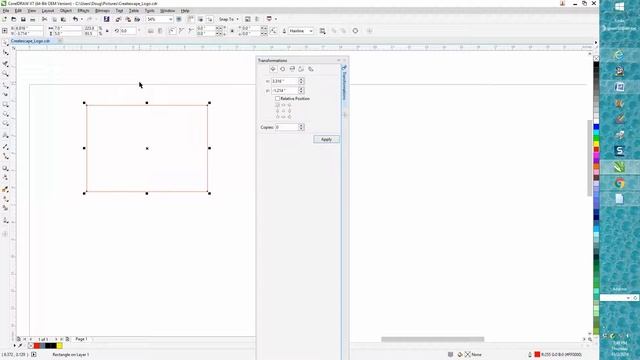Select bottom-left anchor point in Transformations grid

pos(278,117)
